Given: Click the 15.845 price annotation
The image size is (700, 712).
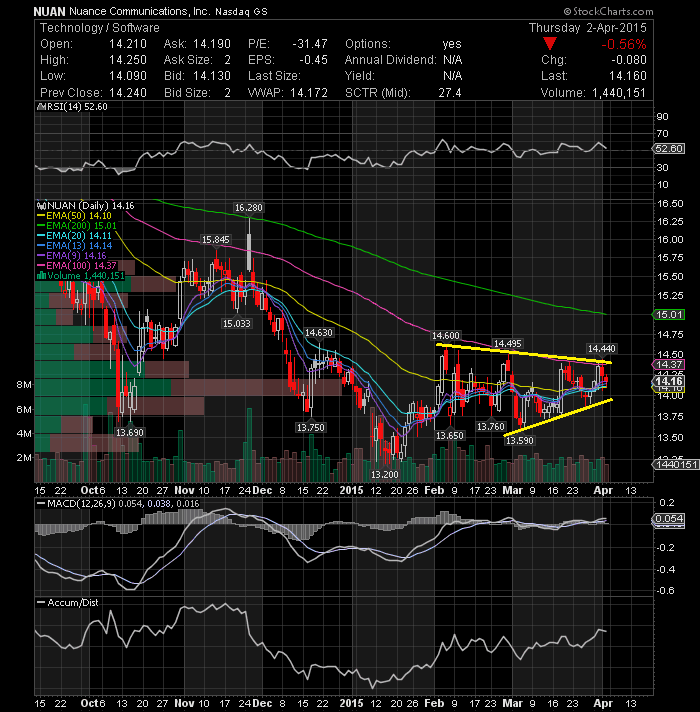Looking at the screenshot, I should pyautogui.click(x=216, y=239).
